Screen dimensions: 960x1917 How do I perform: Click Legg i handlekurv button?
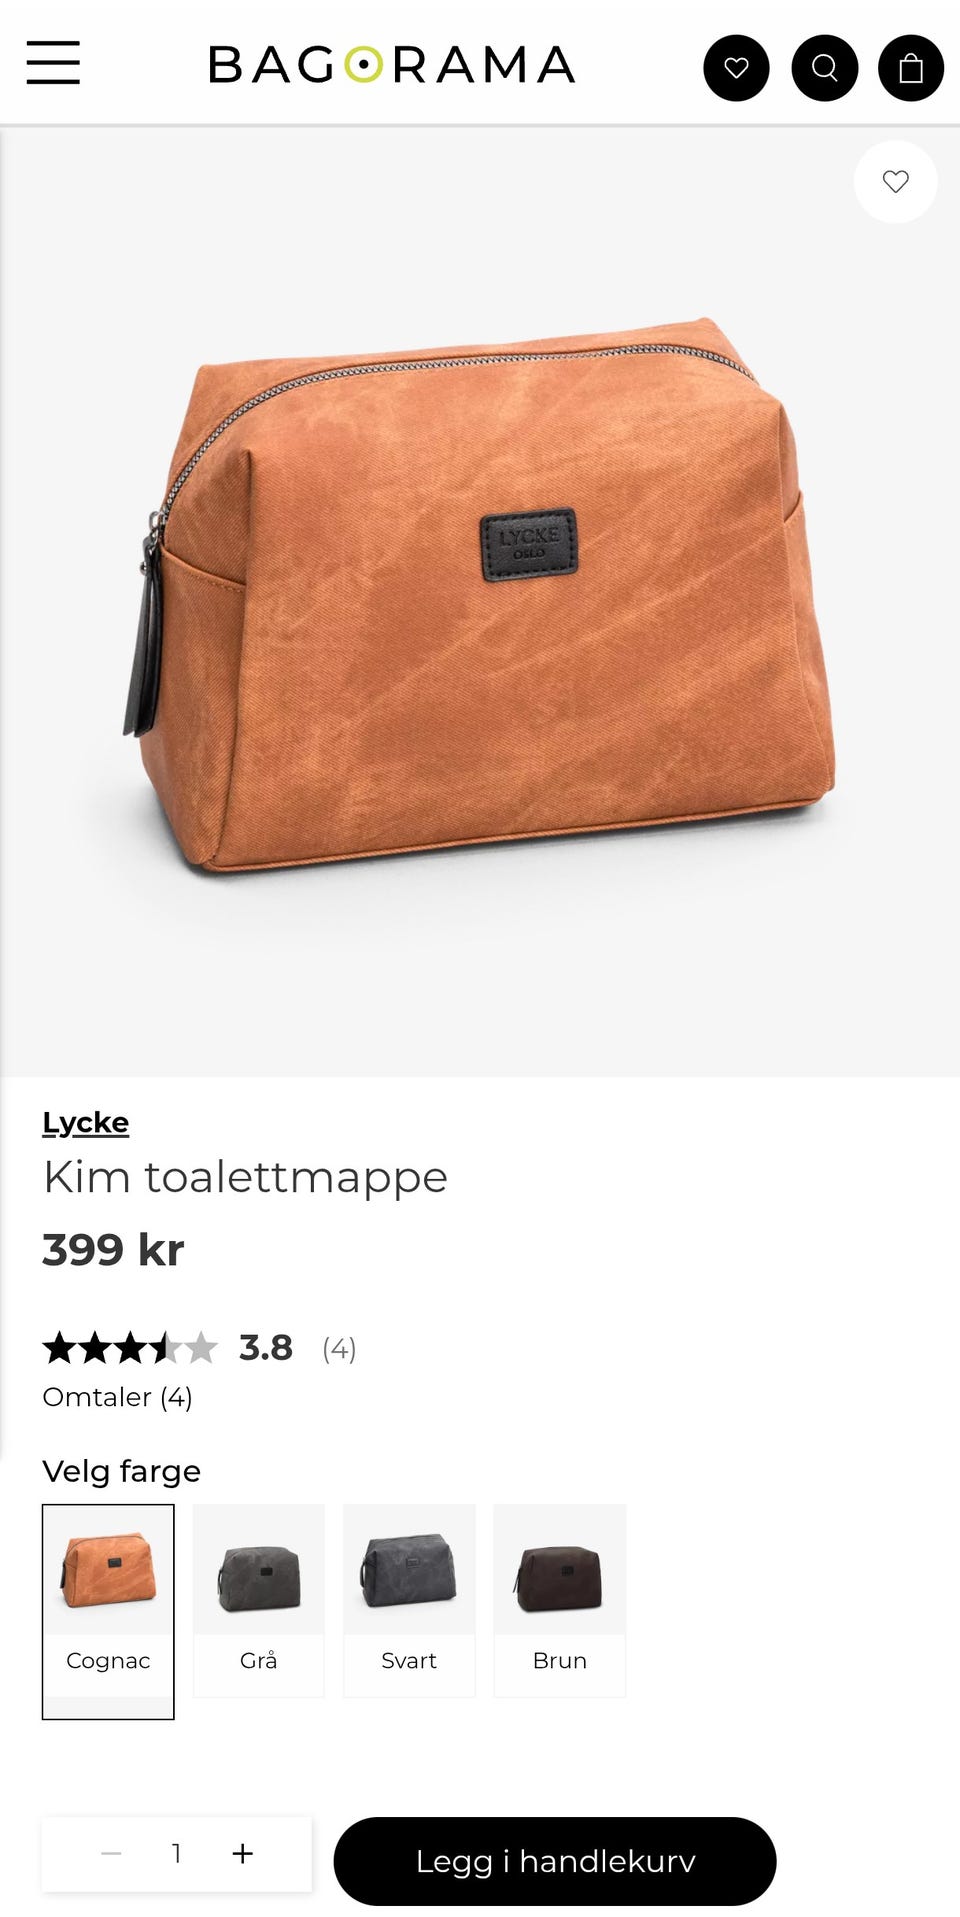pyautogui.click(x=555, y=1861)
